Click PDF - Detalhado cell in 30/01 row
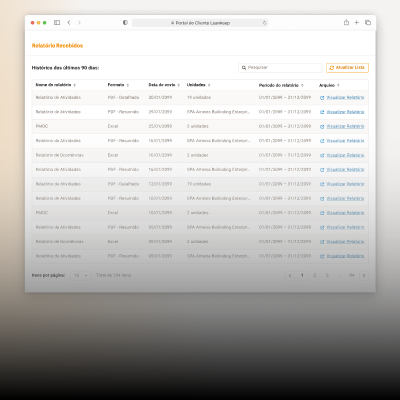Image resolution: width=400 pixels, height=400 pixels. (123, 98)
